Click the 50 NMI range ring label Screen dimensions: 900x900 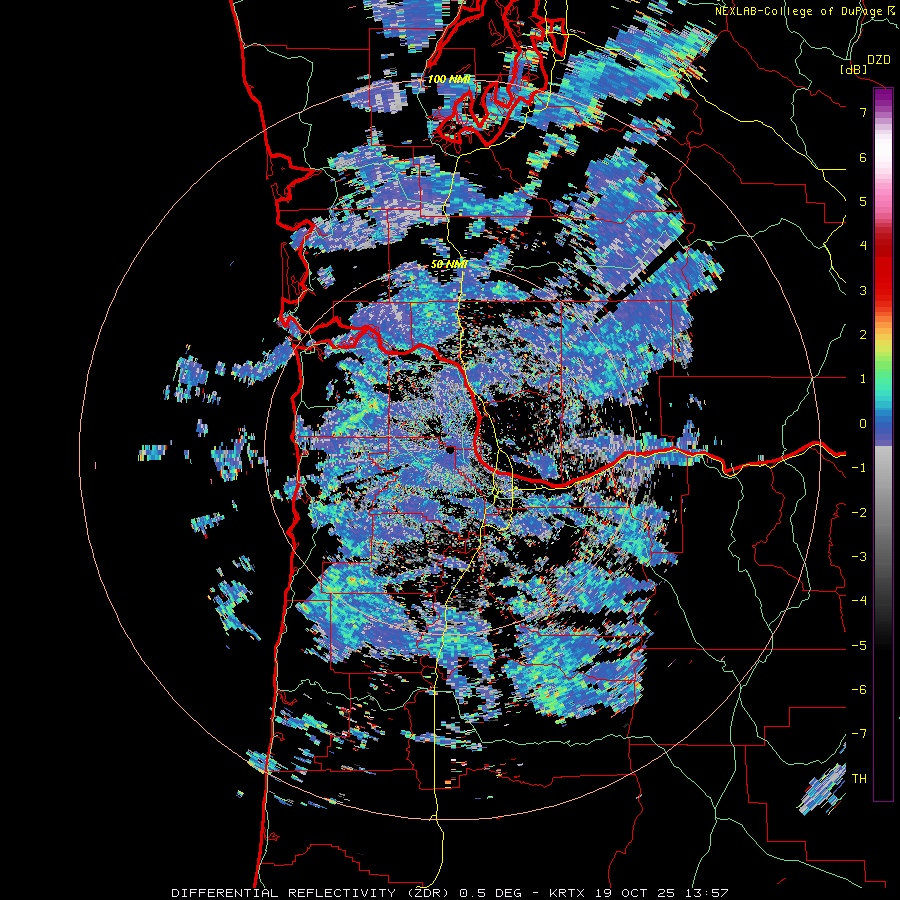click(449, 264)
